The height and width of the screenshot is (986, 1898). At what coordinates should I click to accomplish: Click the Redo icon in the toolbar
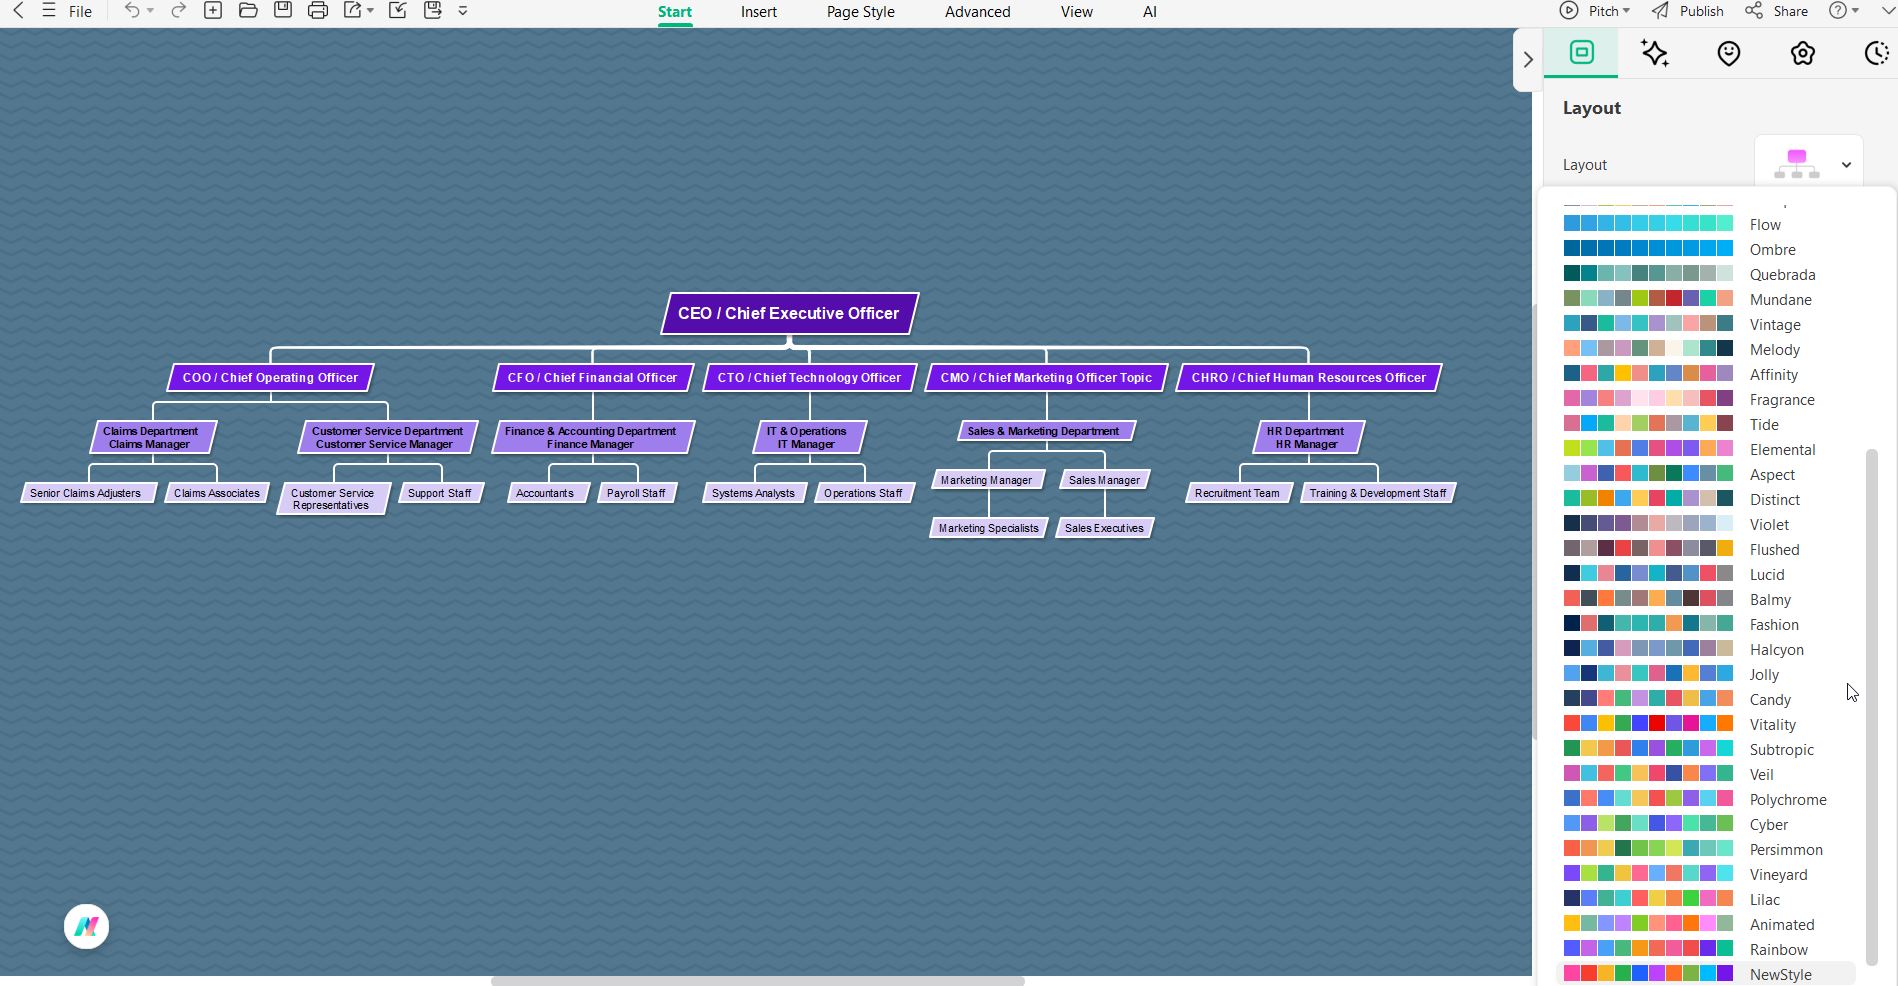click(178, 11)
